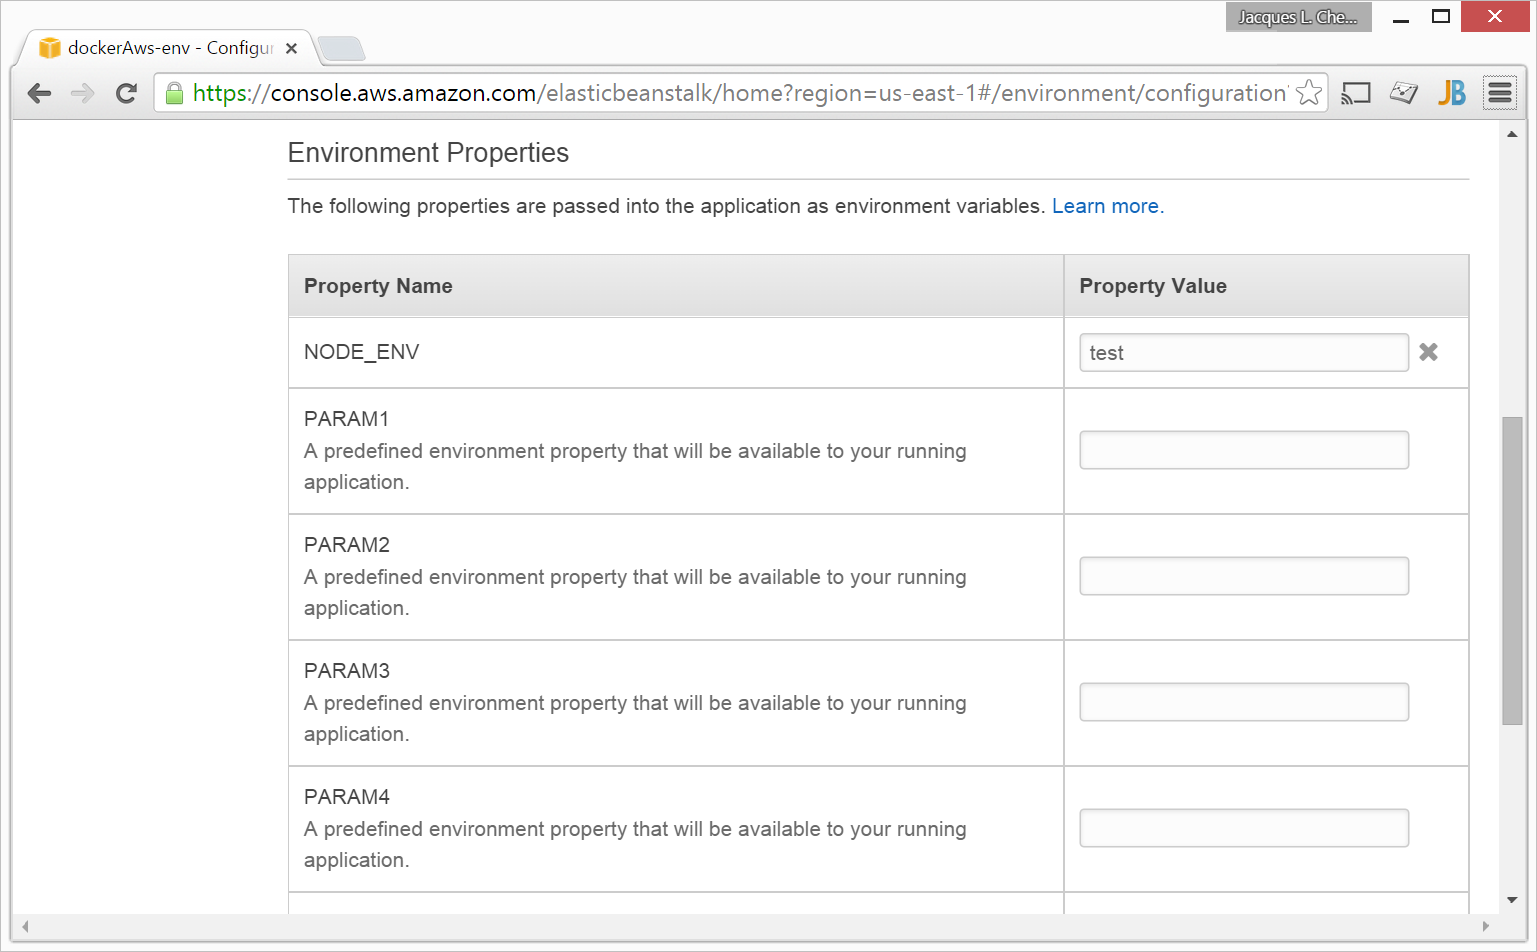Click the JB extension icon

(x=1451, y=93)
